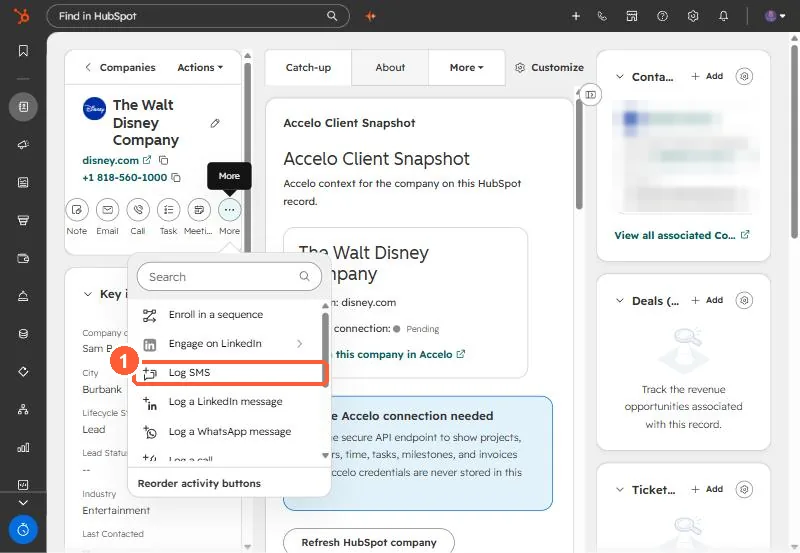Viewport: 800px width, 553px height.
Task: Click the plus create icon in top bar
Action: (x=576, y=16)
